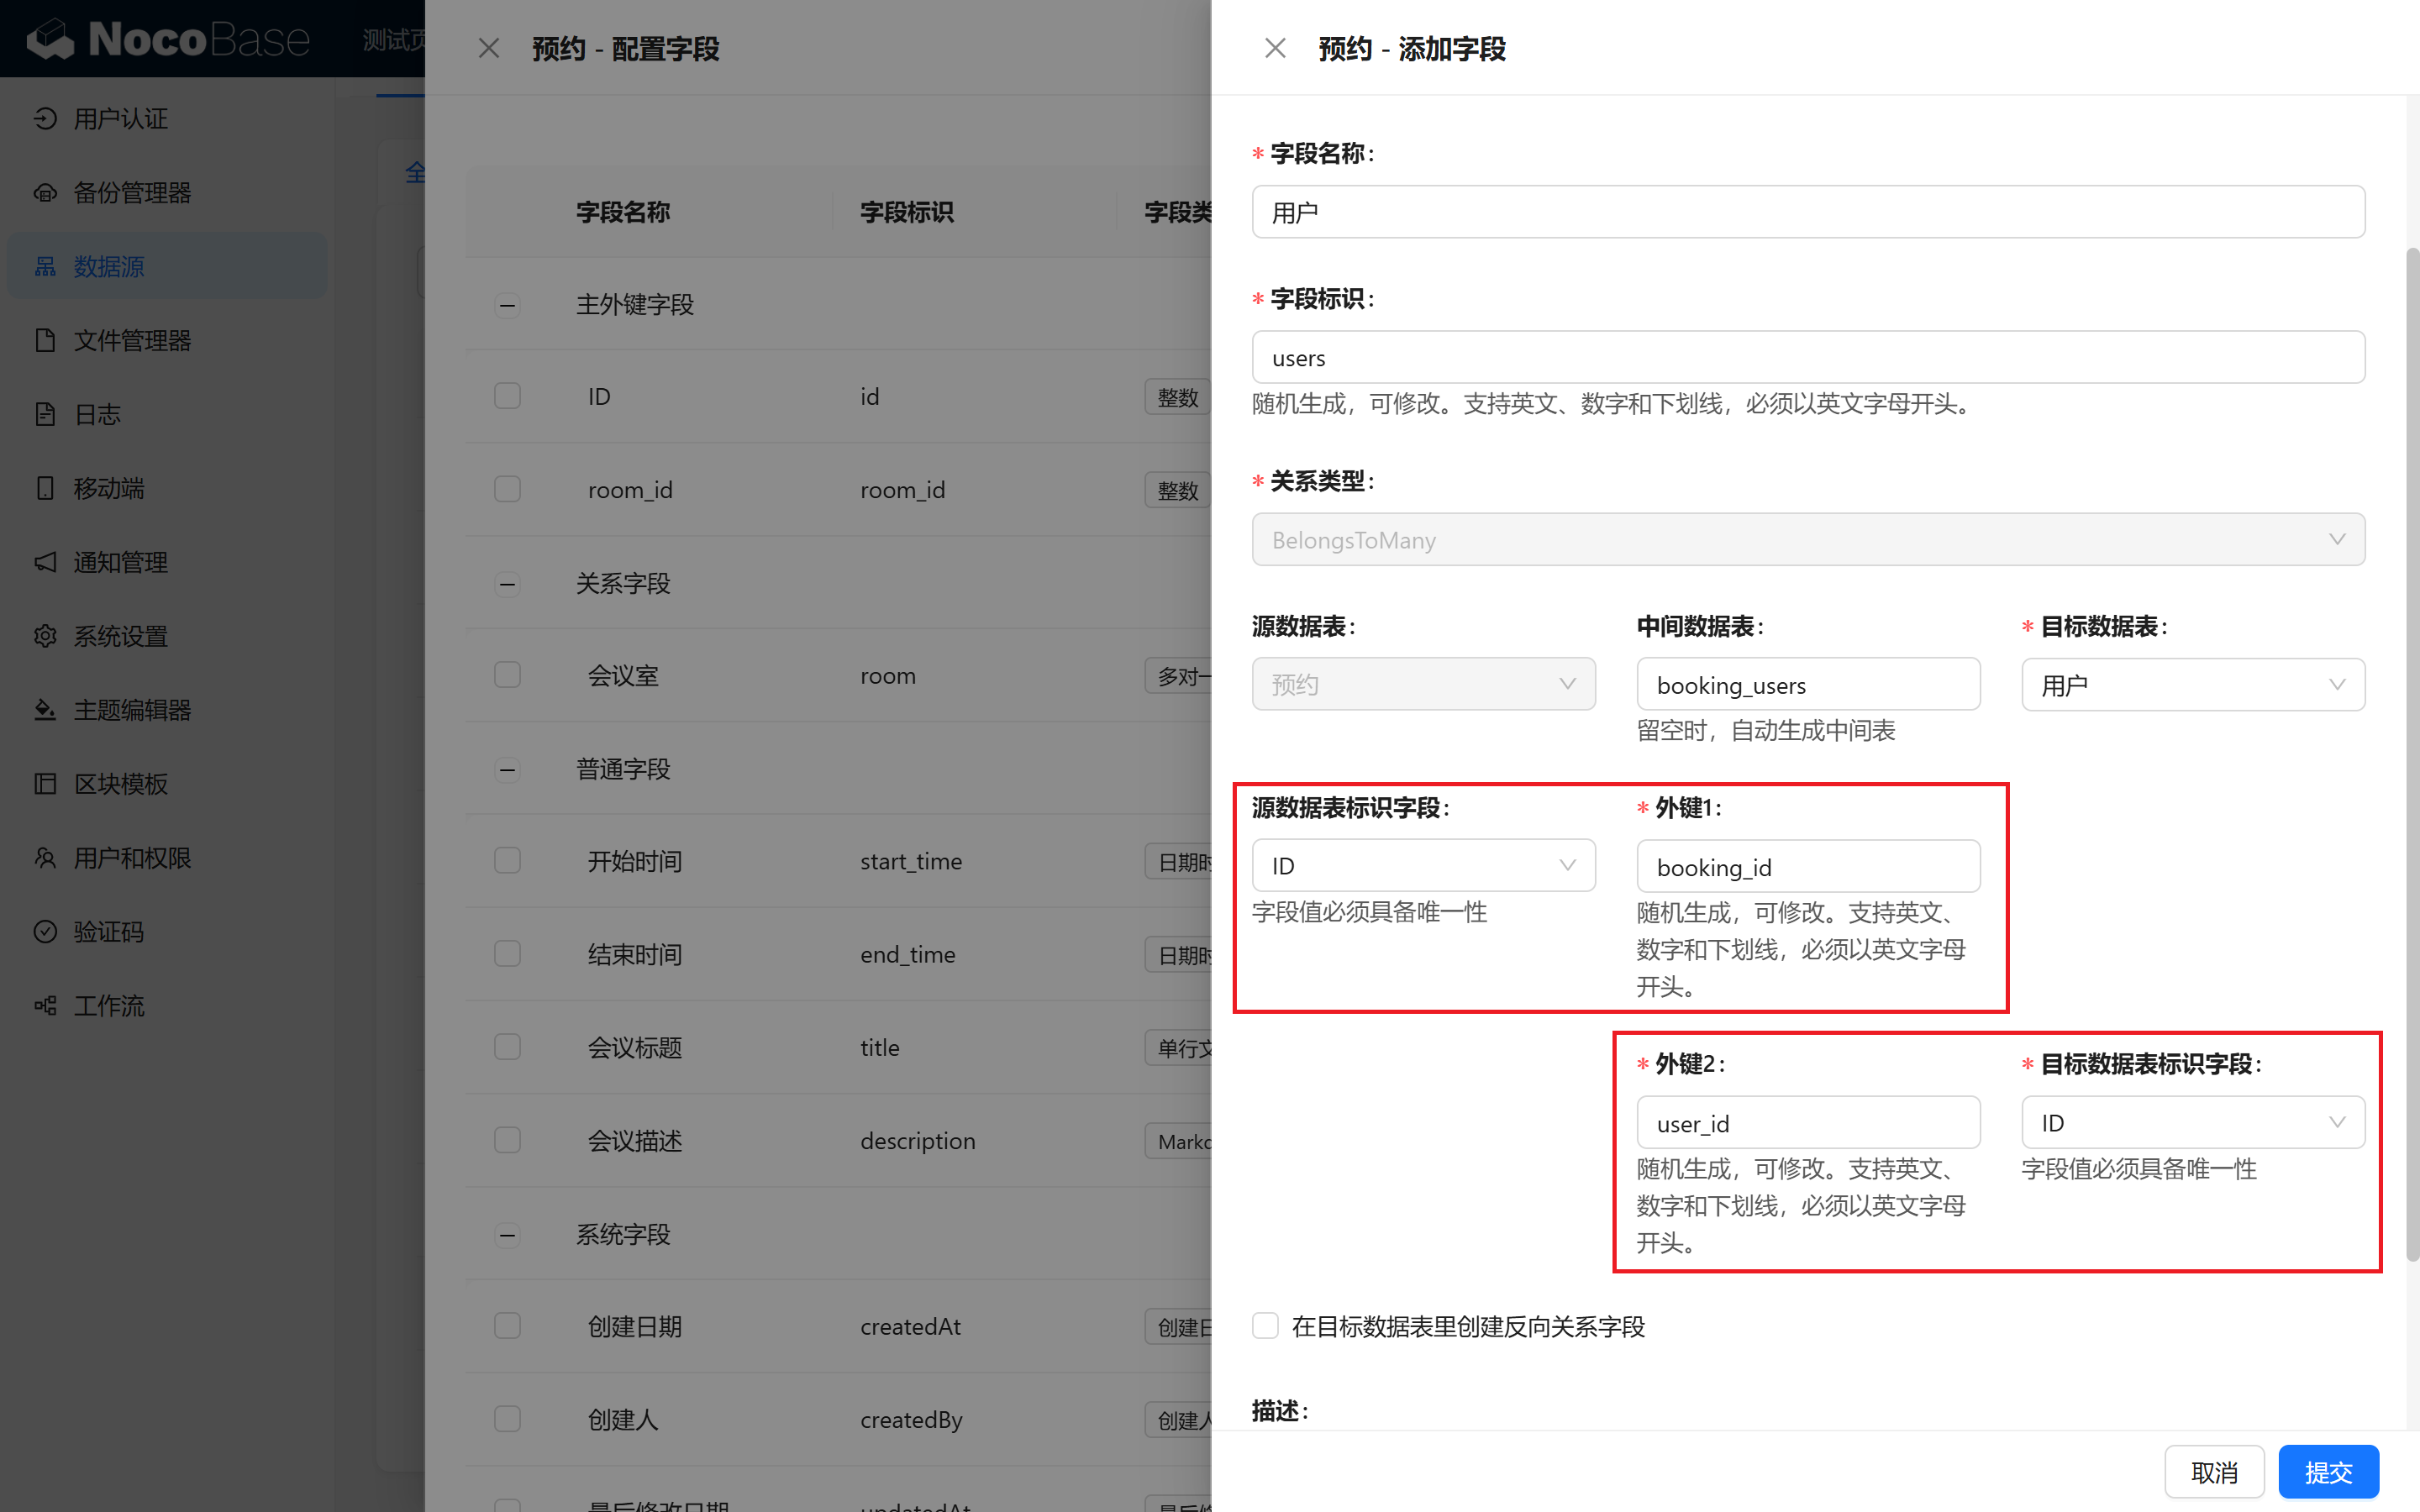Check the 会议标题 (title) field row checkbox
The width and height of the screenshot is (2420, 1512).
(507, 1047)
